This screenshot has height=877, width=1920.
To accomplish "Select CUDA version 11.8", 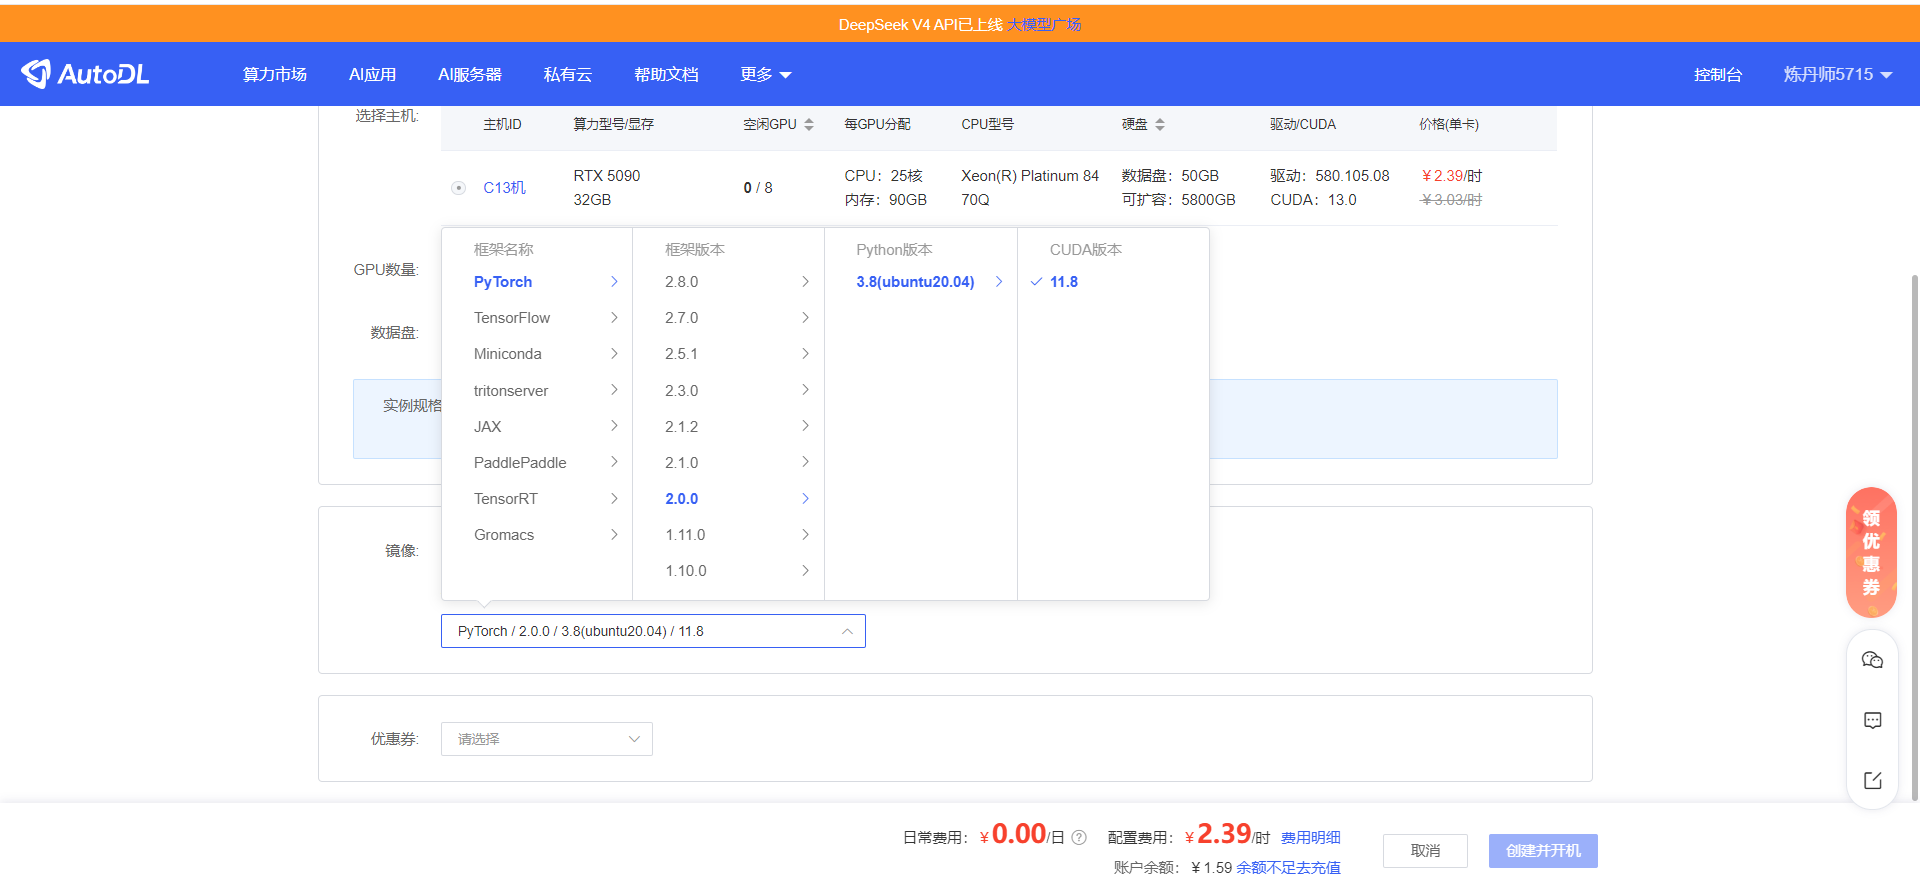I will 1113,282.
